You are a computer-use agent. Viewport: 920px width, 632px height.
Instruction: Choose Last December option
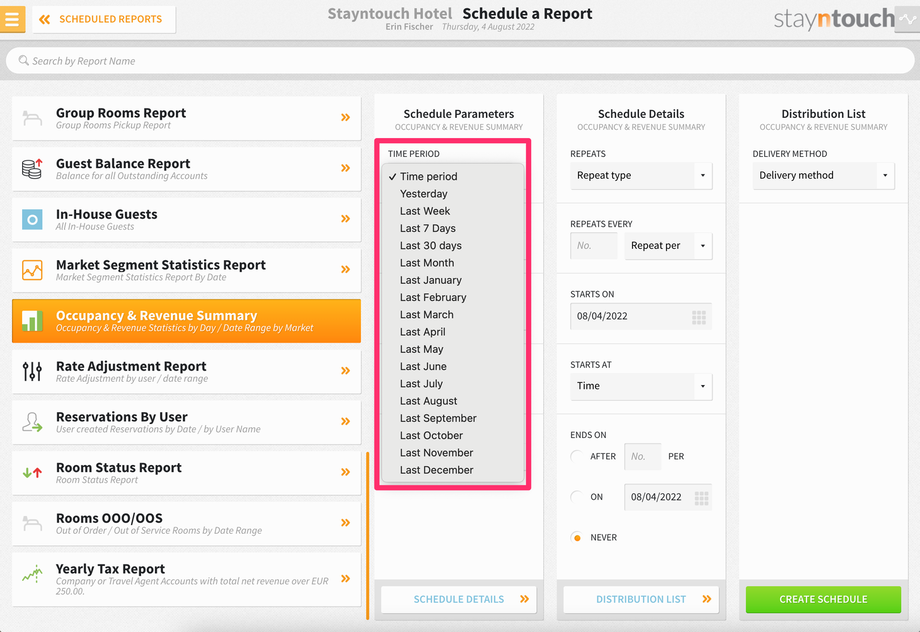point(452,470)
